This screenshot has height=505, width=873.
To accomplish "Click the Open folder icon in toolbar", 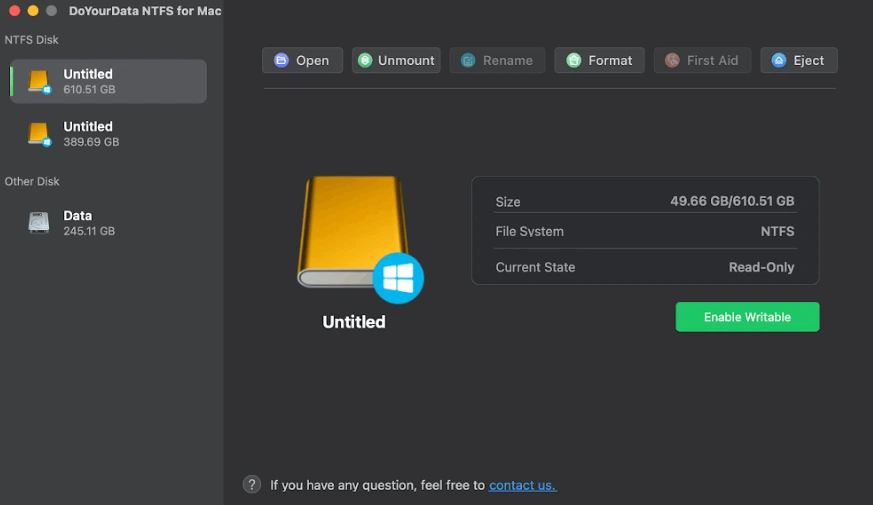I will pyautogui.click(x=281, y=61).
